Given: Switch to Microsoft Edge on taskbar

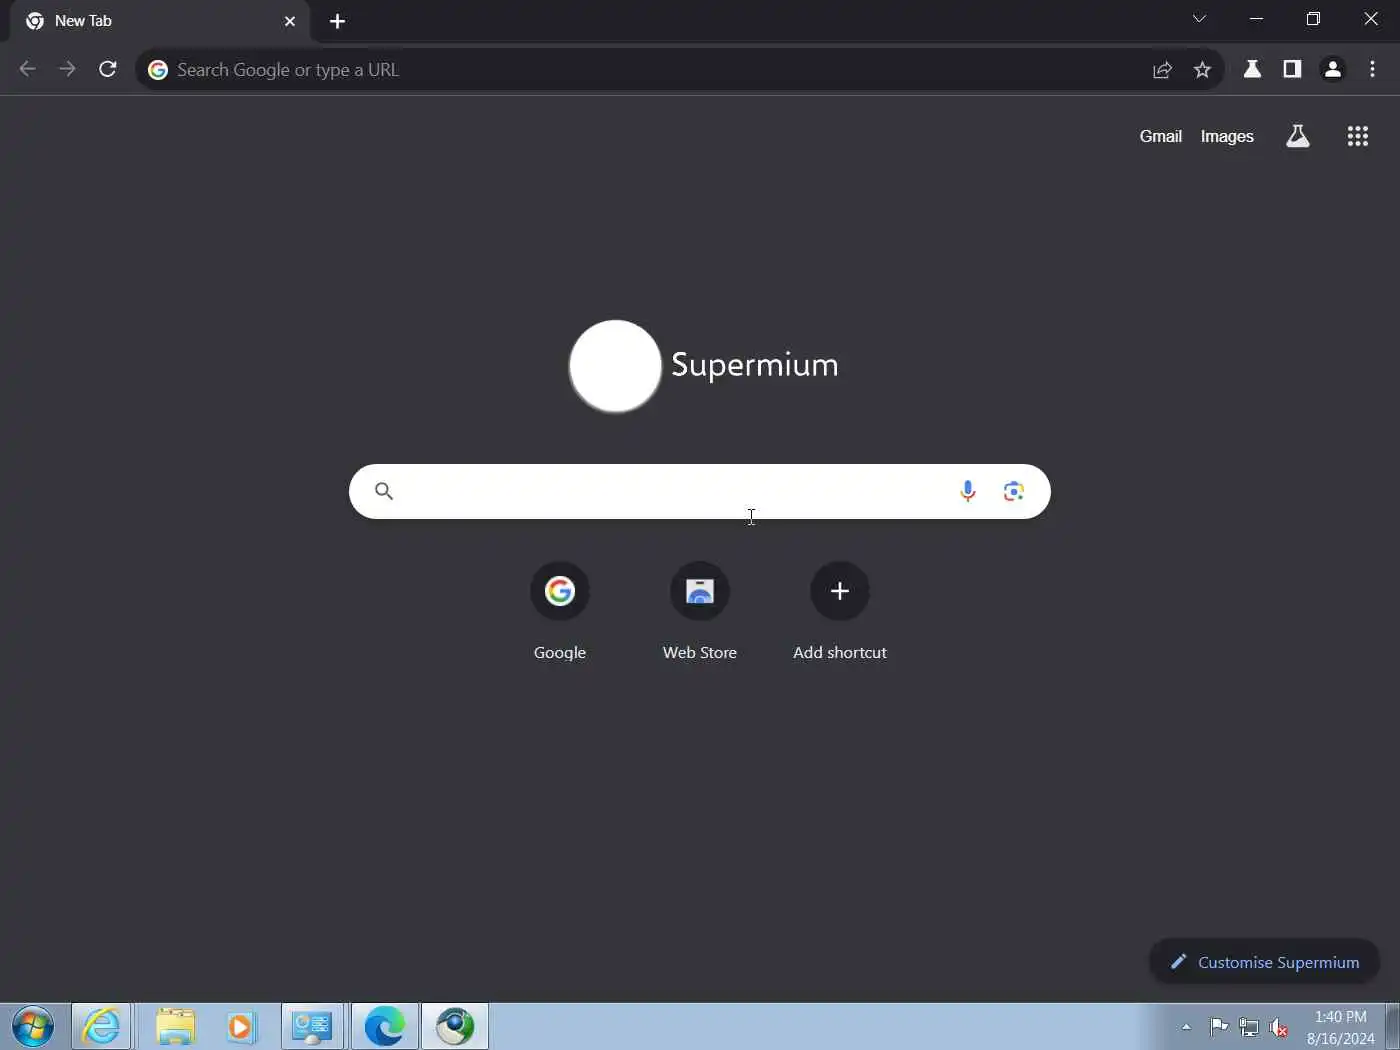Looking at the screenshot, I should pyautogui.click(x=384, y=1026).
